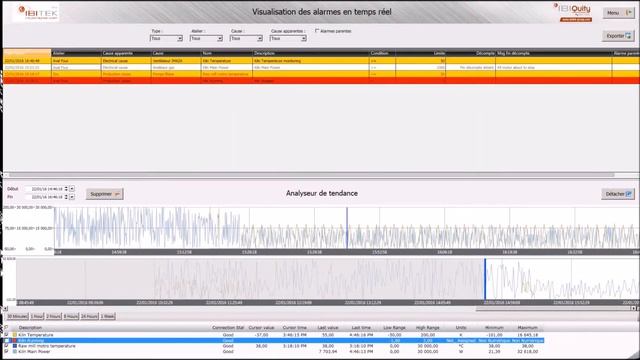Select the Kiln Main Power trend row text
Image resolution: width=640 pixels, height=360 pixels.
coord(34,351)
